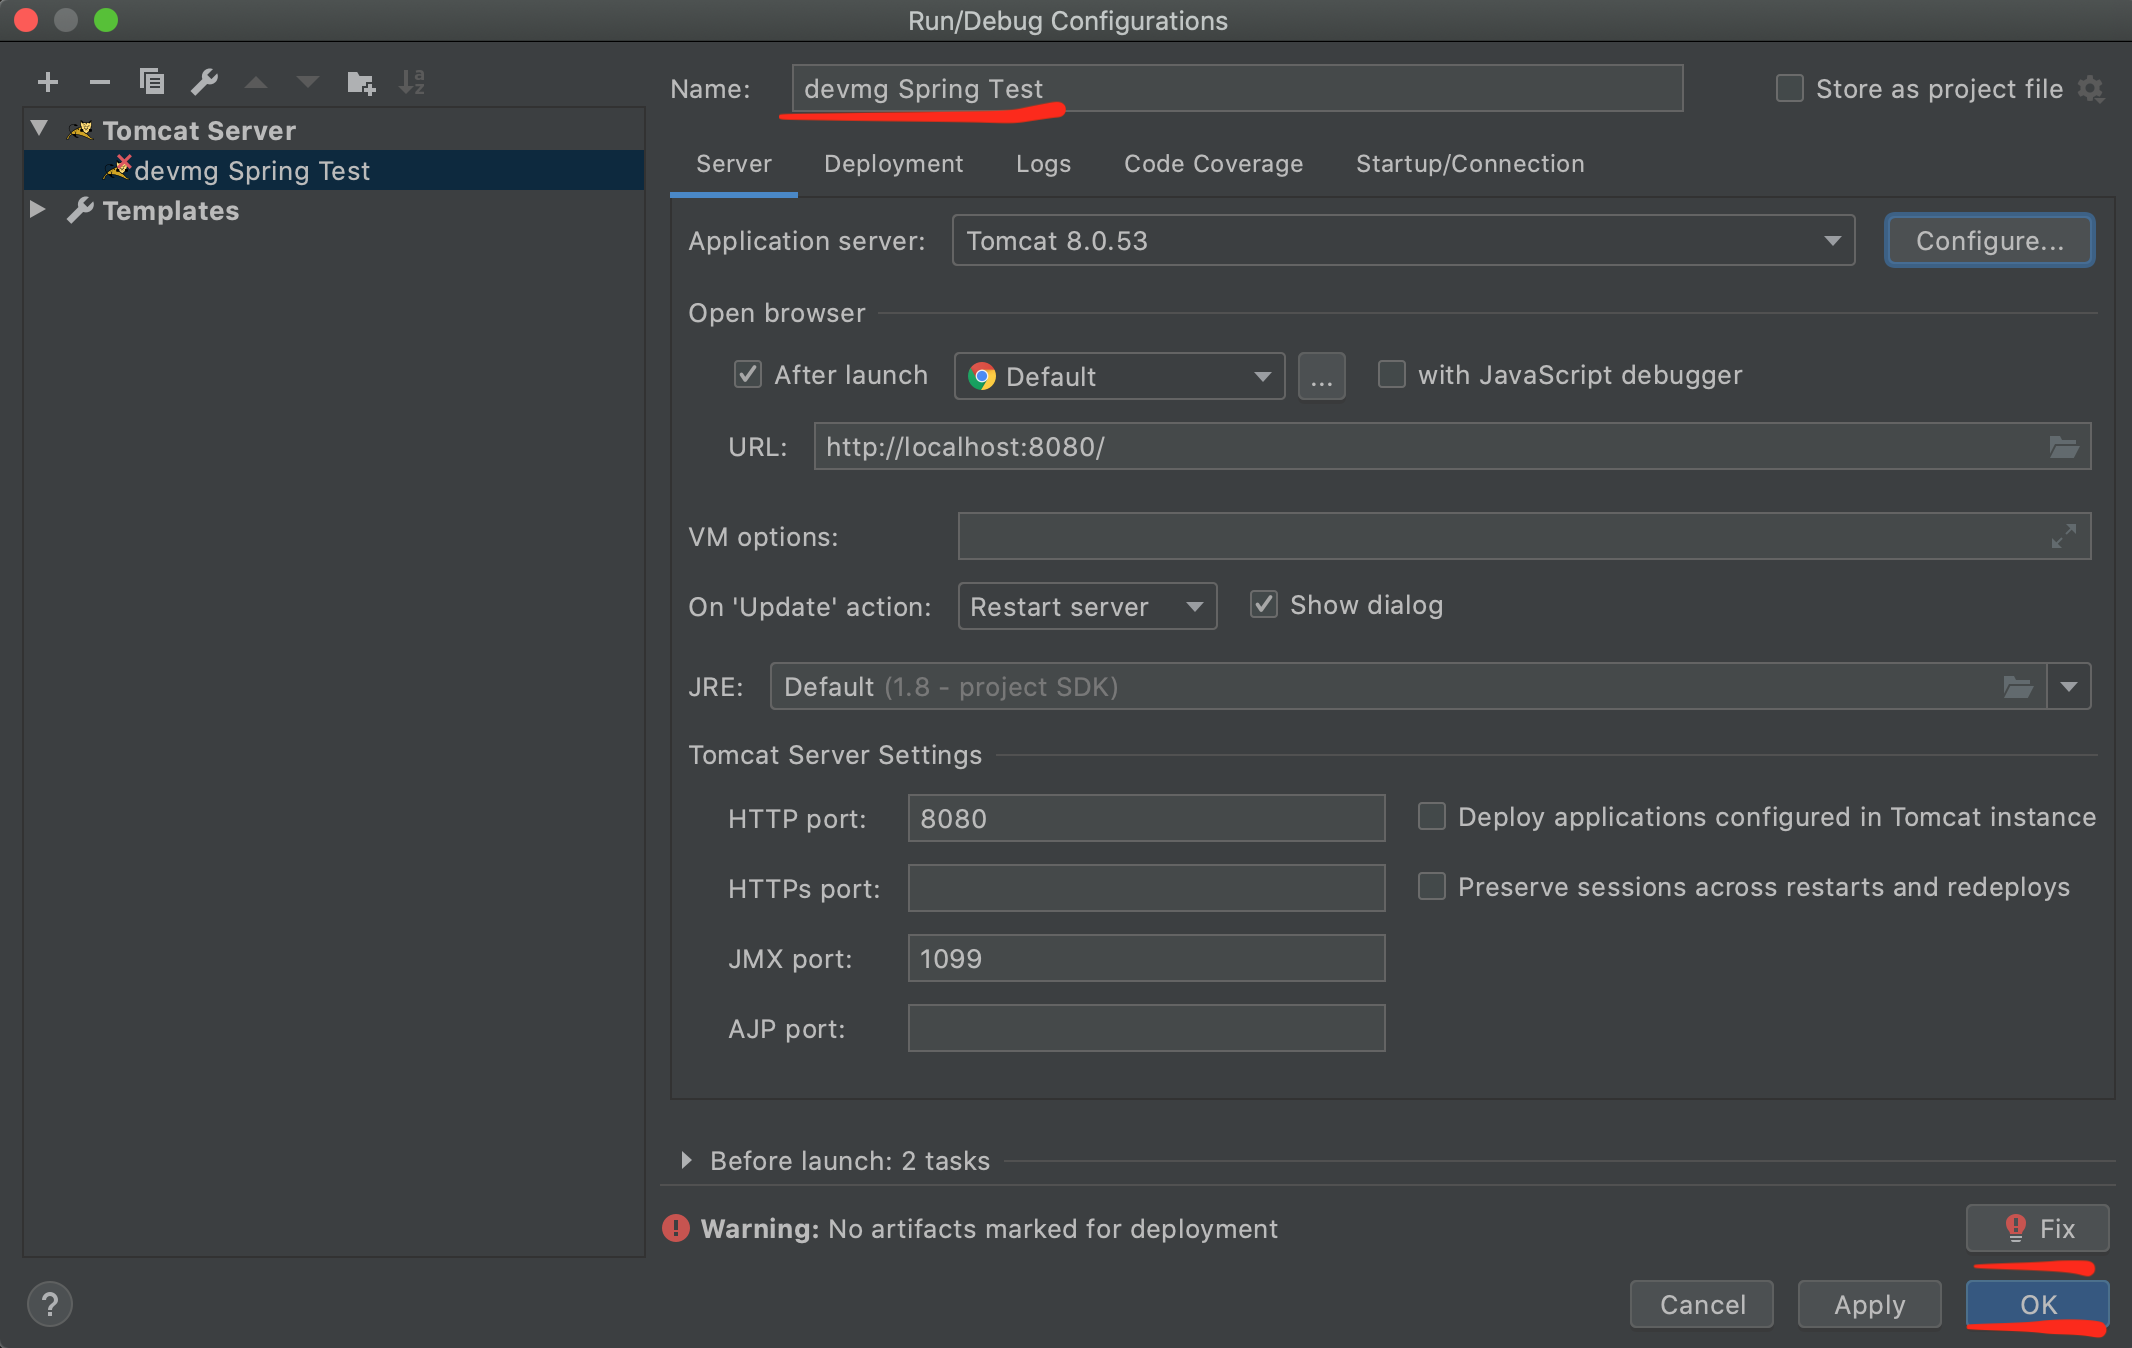Click the Sort Configurations alphabetically icon
This screenshot has height=1348, width=2132.
click(412, 82)
